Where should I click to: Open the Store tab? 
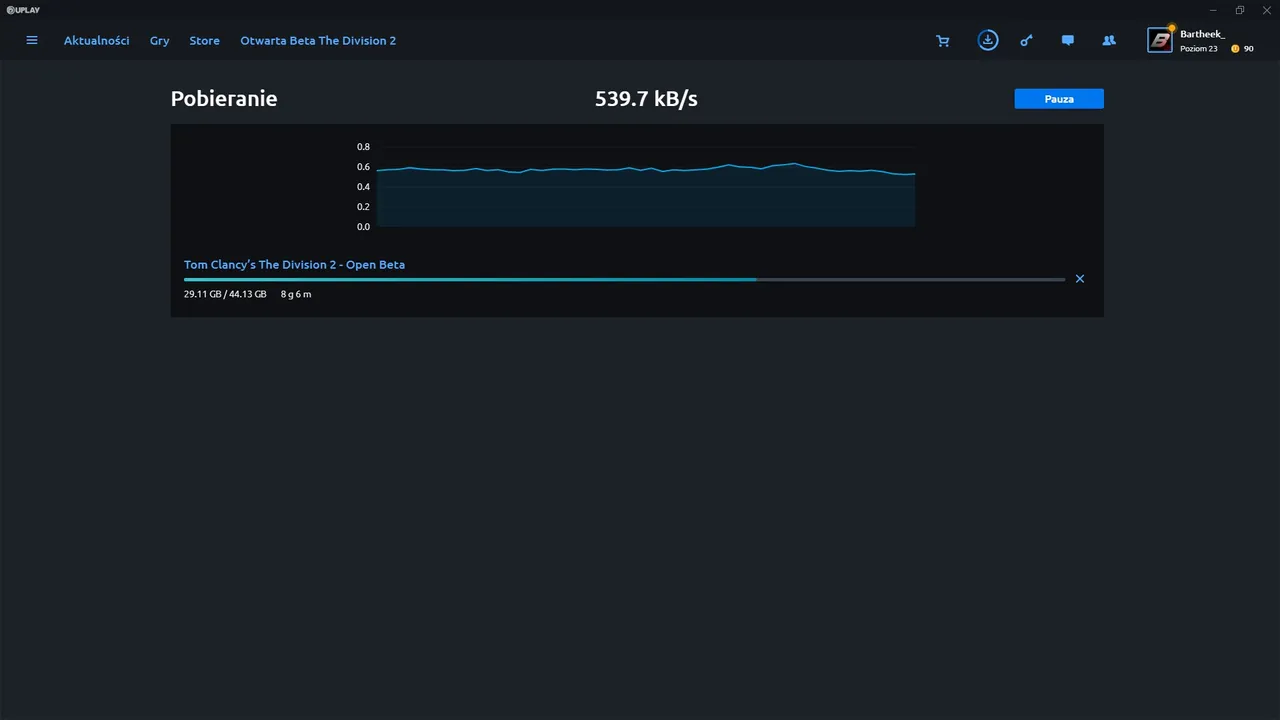[205, 41]
